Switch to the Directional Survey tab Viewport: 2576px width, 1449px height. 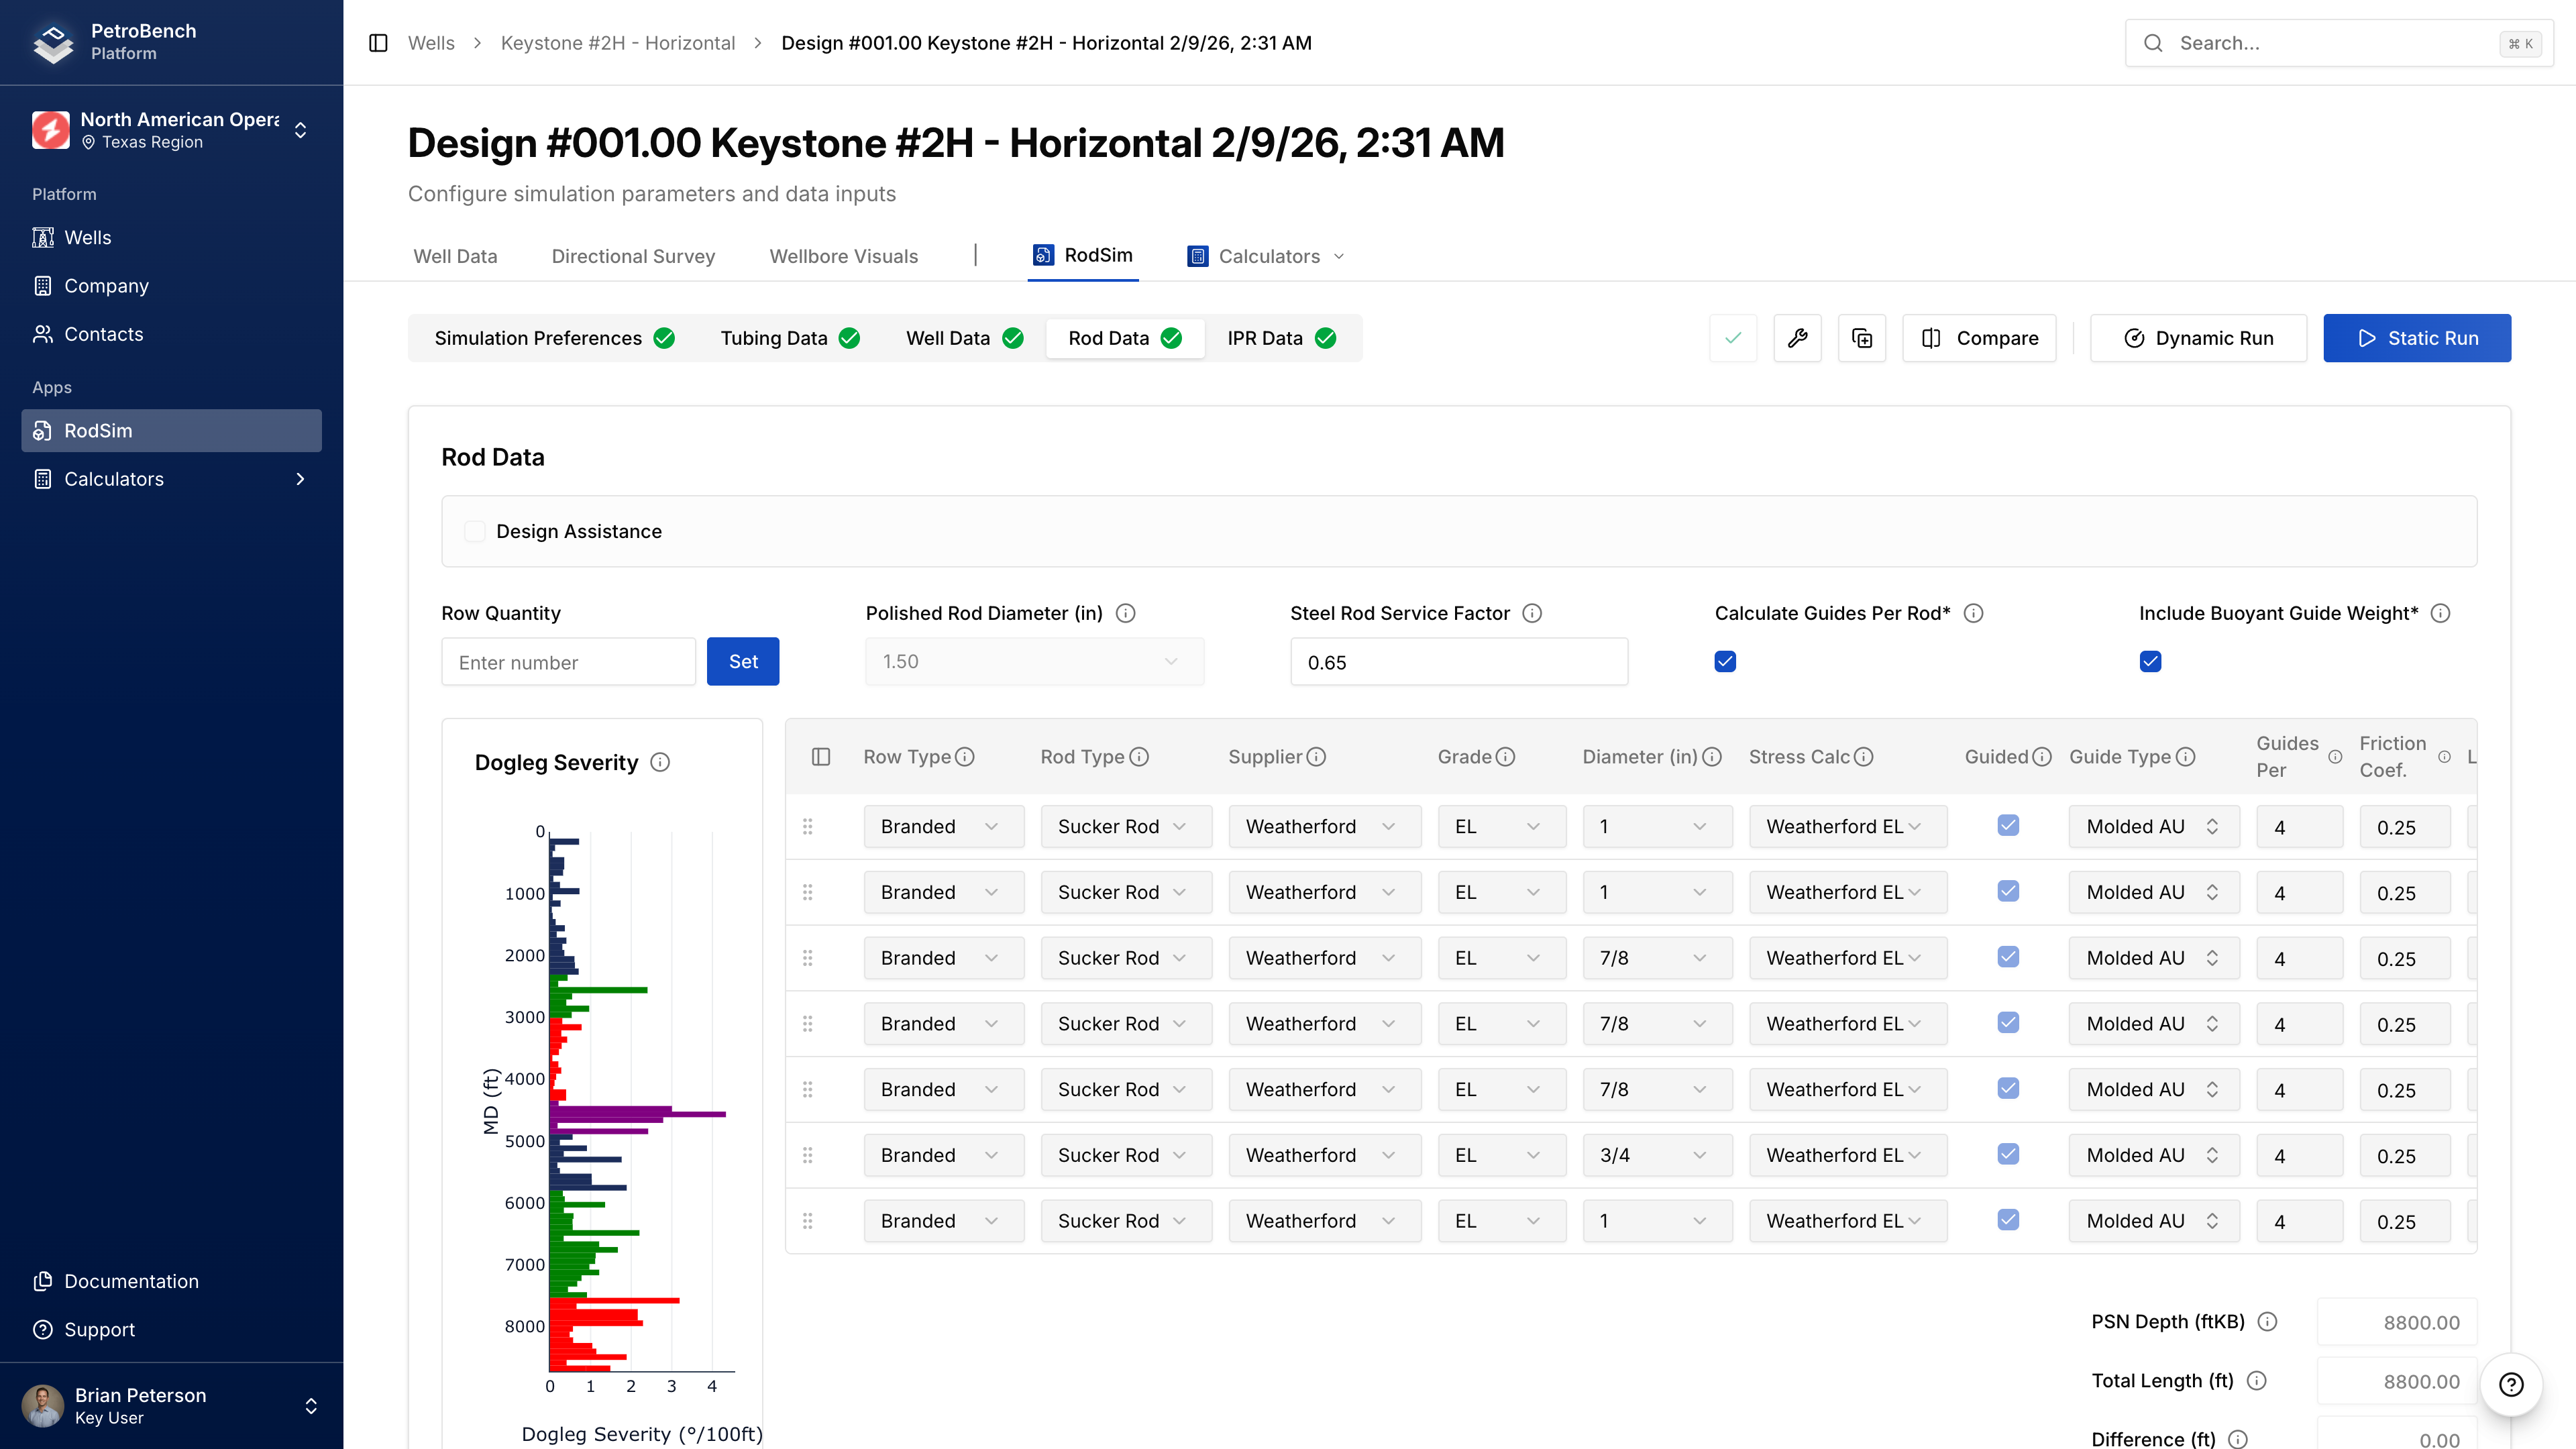tap(633, 256)
